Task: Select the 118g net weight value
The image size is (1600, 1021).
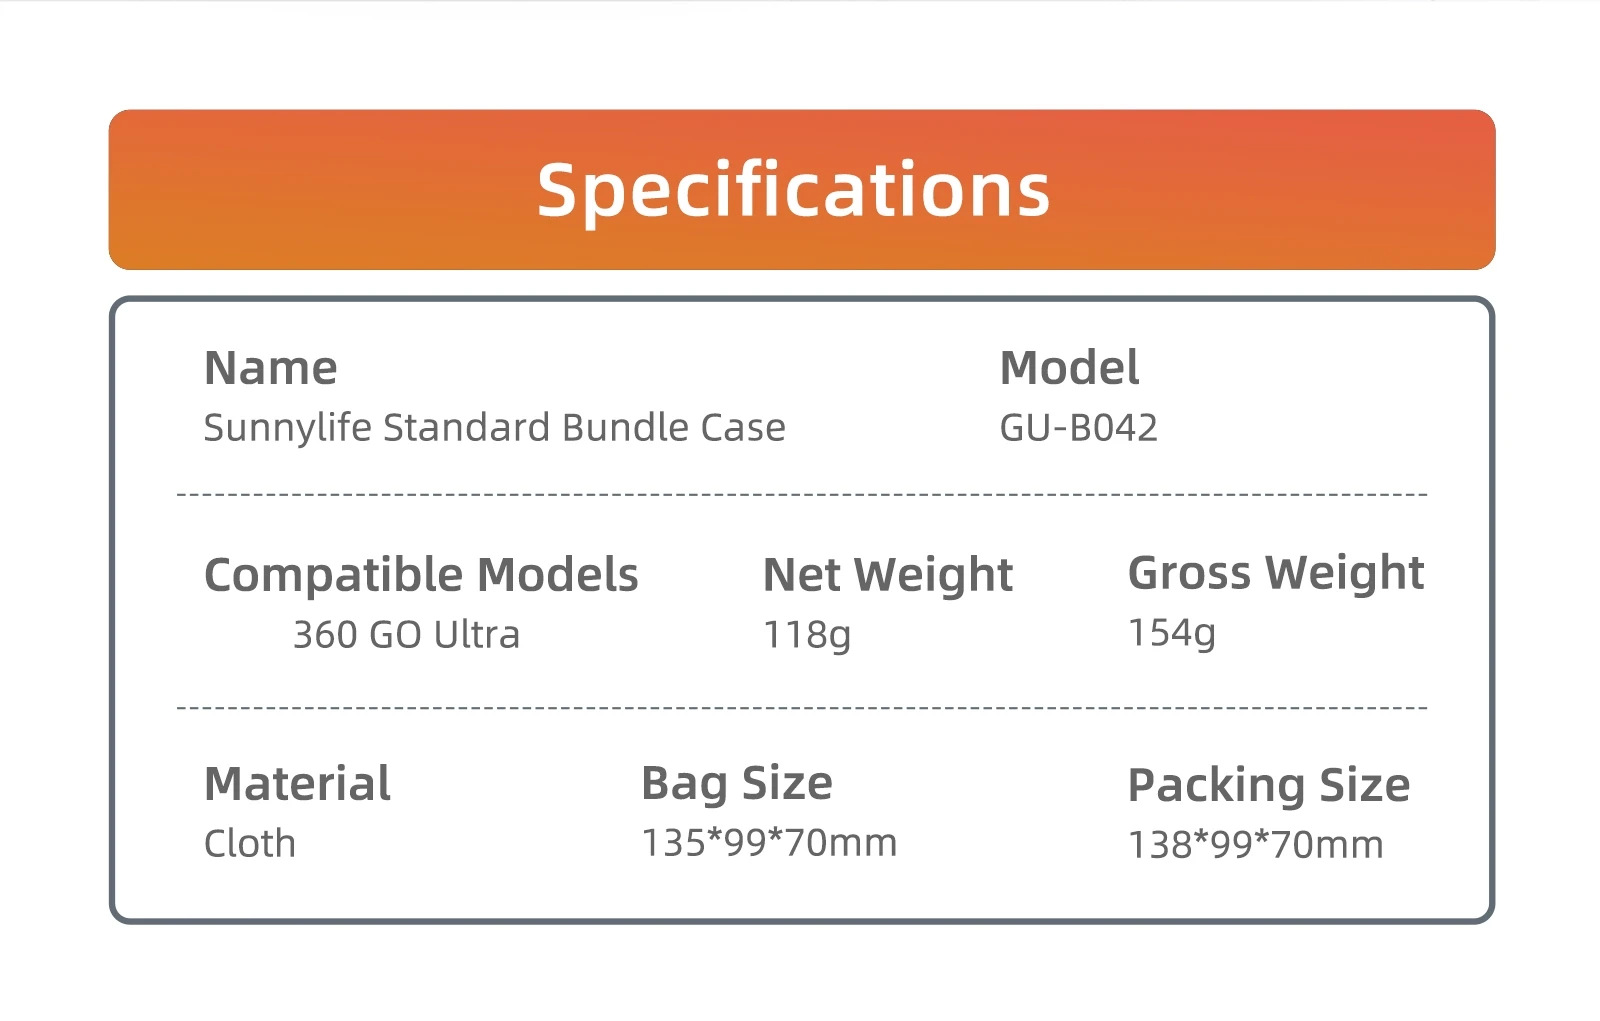Action: 806,635
